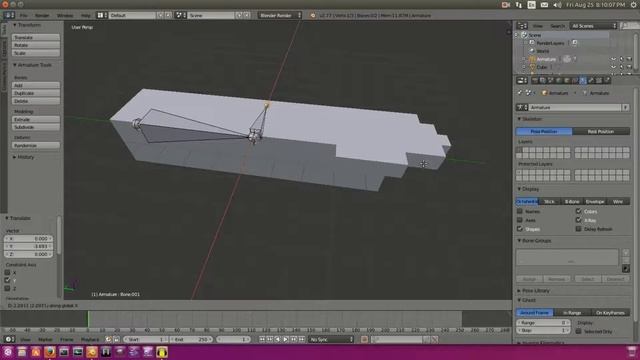Click the Blender icon in Ubuntu taskbar
Viewport: 640px width, 360px height.
[x=92, y=352]
